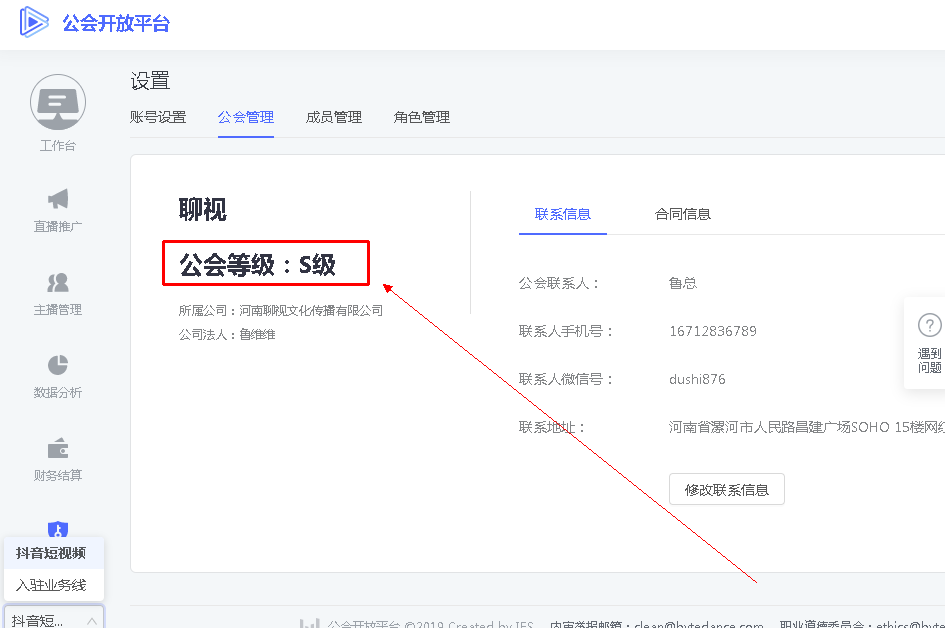This screenshot has height=628, width=945.
Task: Click the guild name 聊视
Action: (x=202, y=210)
